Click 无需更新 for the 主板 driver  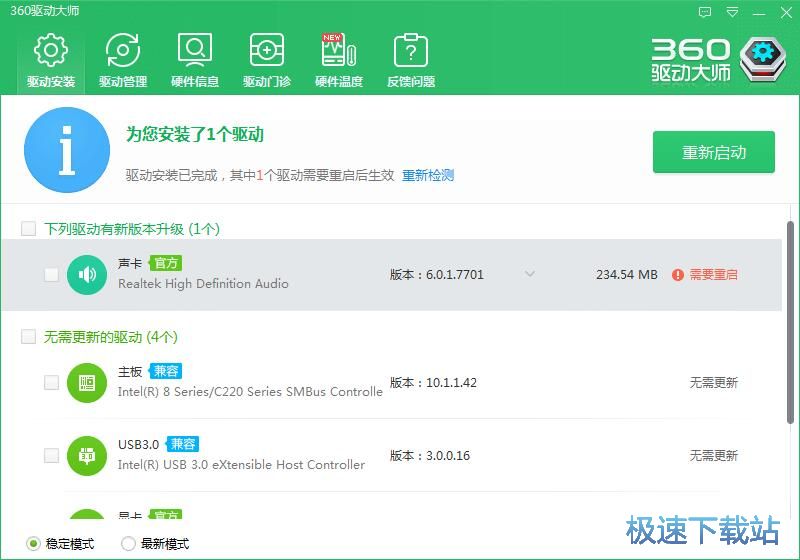tap(713, 383)
